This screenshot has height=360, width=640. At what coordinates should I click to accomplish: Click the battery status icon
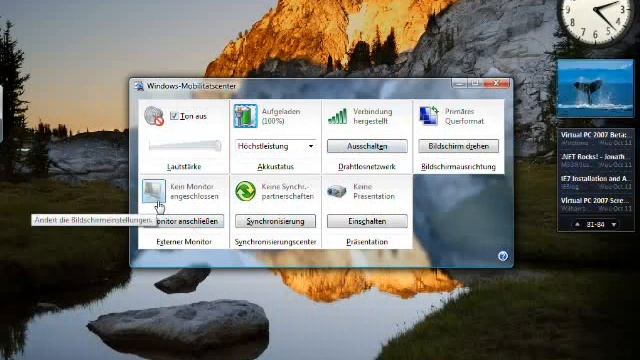(x=245, y=116)
